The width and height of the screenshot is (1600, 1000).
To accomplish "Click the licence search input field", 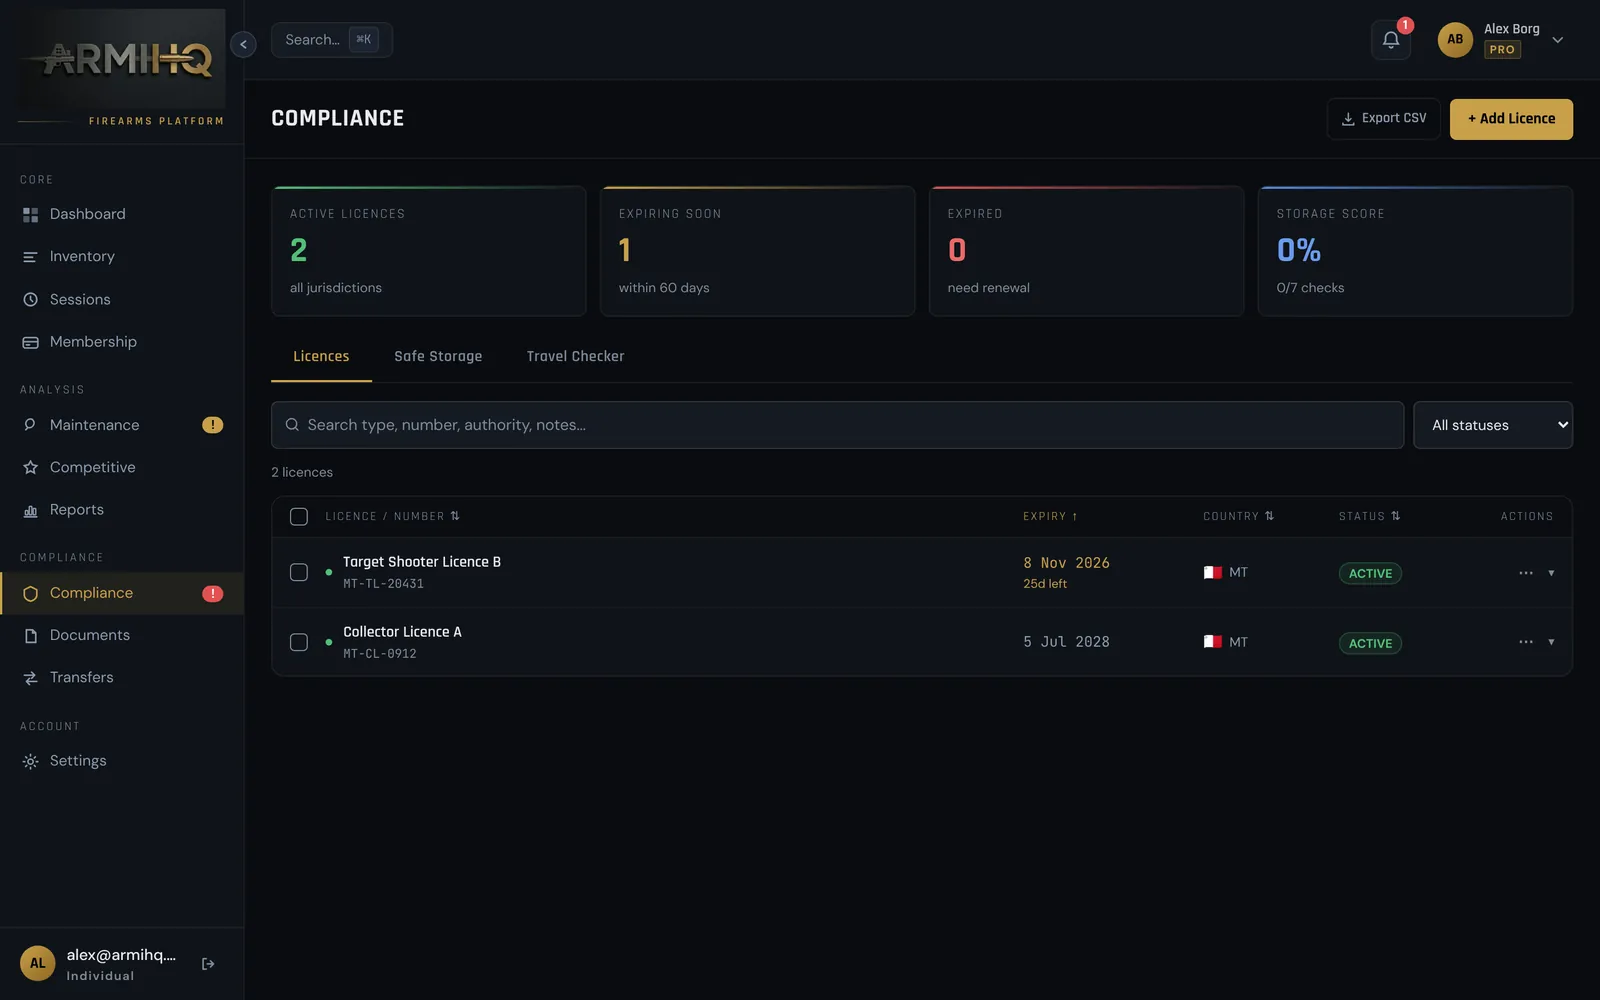I will (x=837, y=425).
